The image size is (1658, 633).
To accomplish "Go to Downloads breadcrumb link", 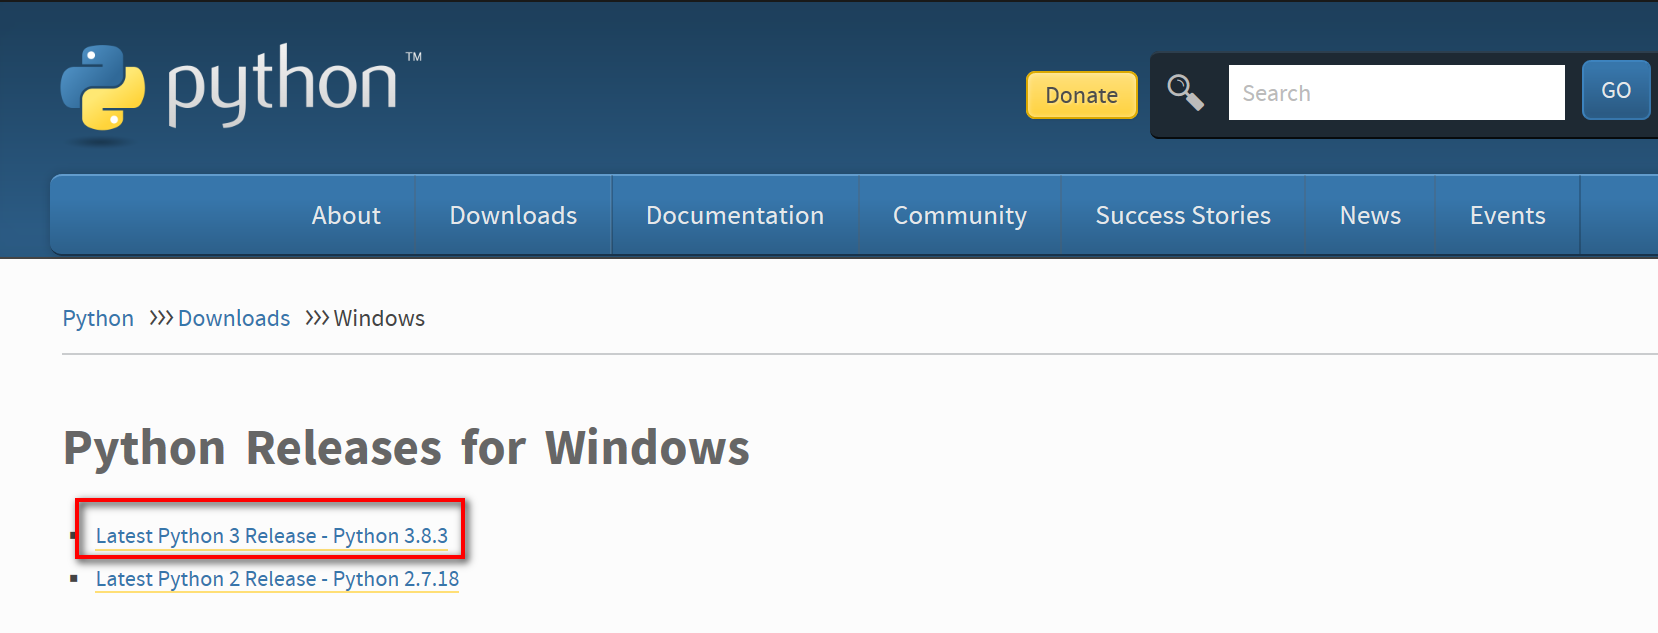I will click(x=234, y=318).
